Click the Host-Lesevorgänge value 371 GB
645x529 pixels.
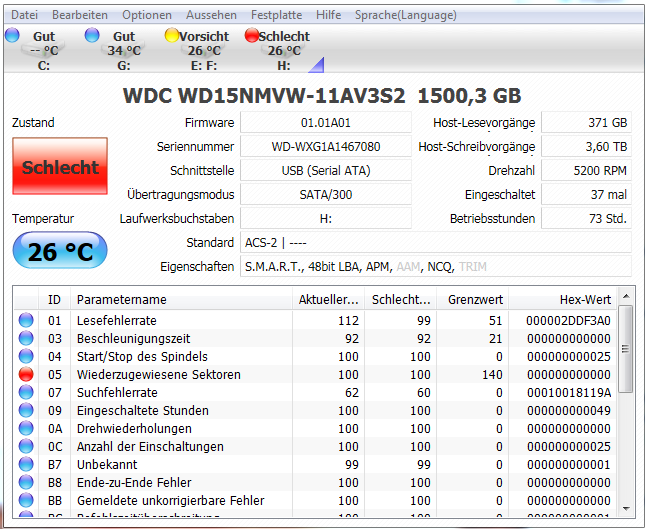point(586,123)
